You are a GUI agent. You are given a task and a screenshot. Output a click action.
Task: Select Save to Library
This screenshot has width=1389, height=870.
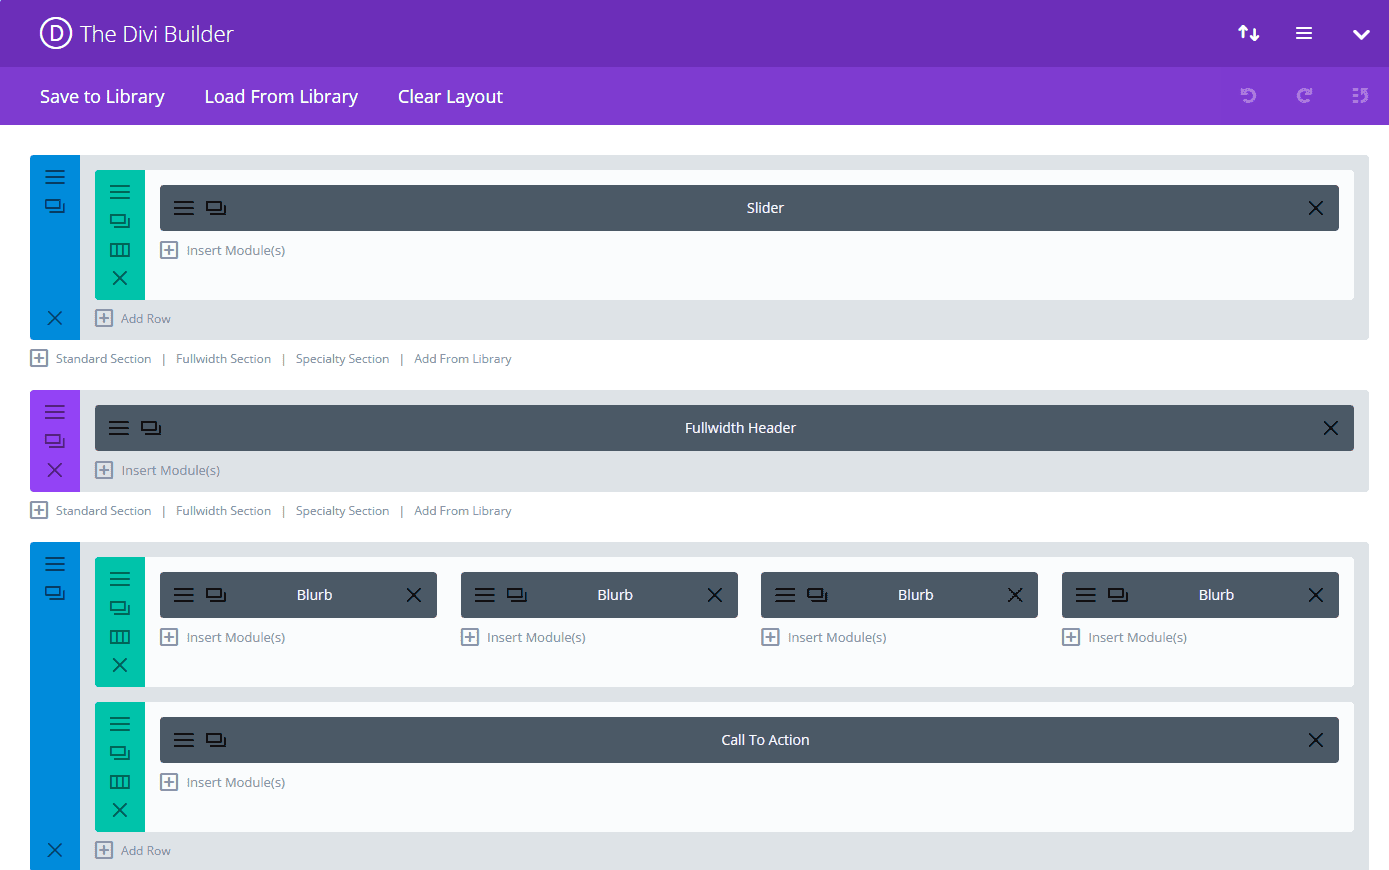(x=101, y=96)
